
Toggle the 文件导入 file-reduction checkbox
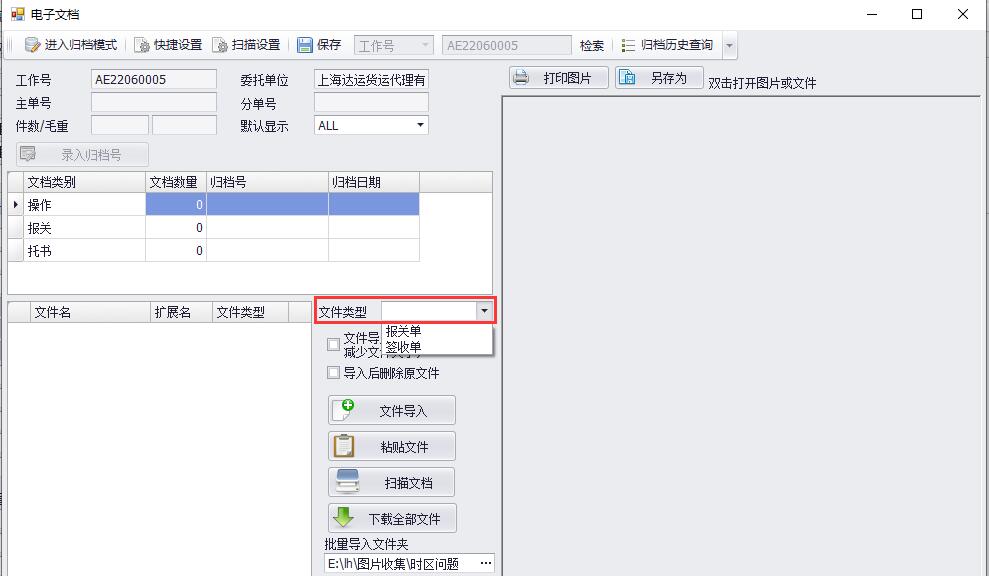[x=334, y=344]
